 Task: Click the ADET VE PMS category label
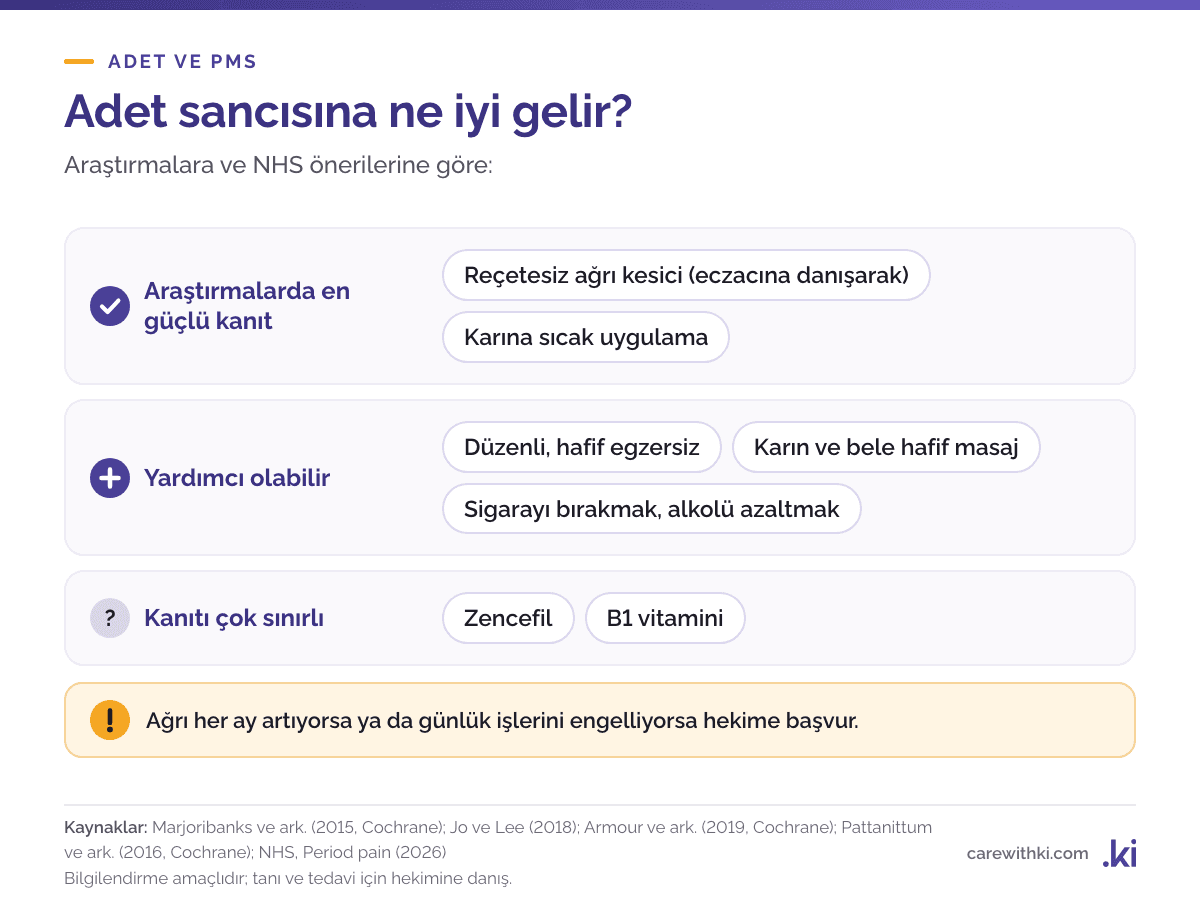pyautogui.click(x=183, y=62)
